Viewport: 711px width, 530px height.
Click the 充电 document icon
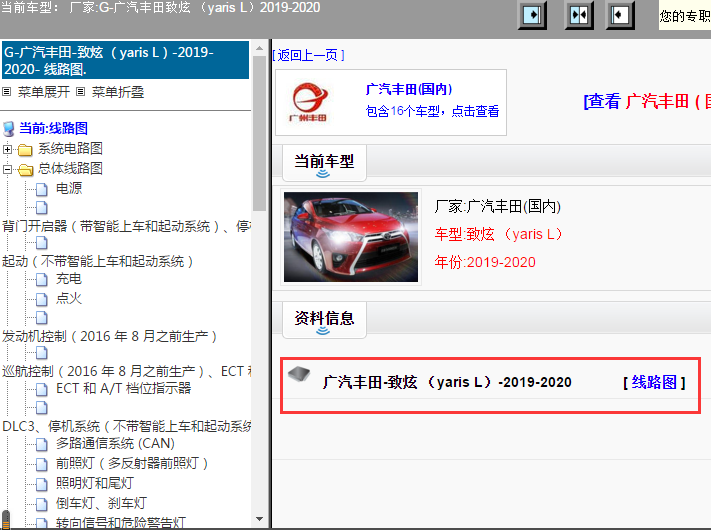coord(41,280)
